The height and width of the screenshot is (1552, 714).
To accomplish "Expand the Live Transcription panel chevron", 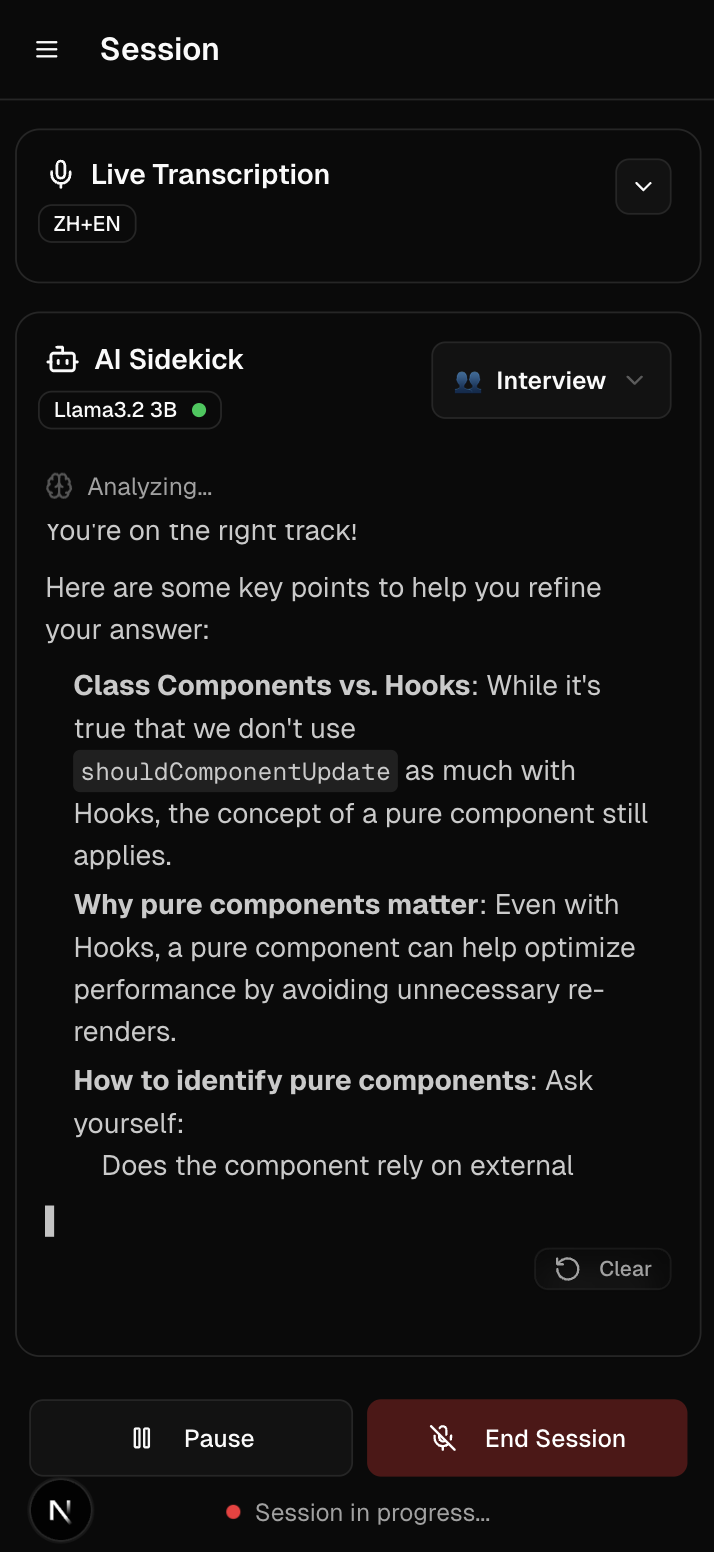I will (x=643, y=187).
